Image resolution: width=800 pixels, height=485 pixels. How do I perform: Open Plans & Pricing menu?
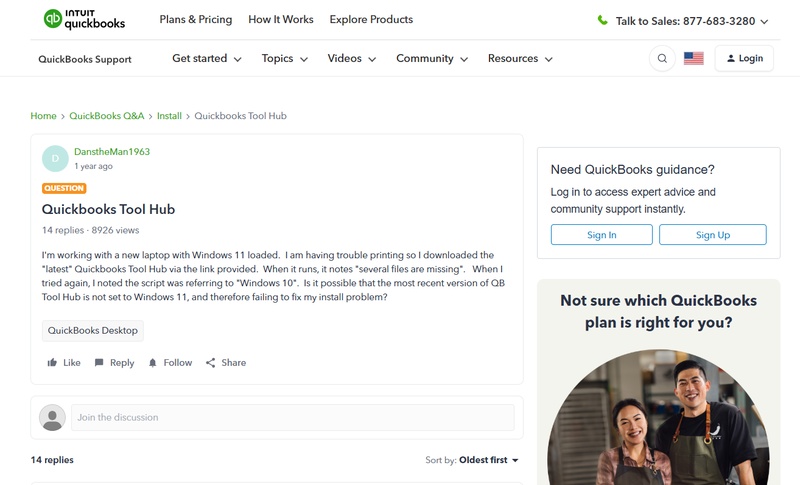point(196,19)
